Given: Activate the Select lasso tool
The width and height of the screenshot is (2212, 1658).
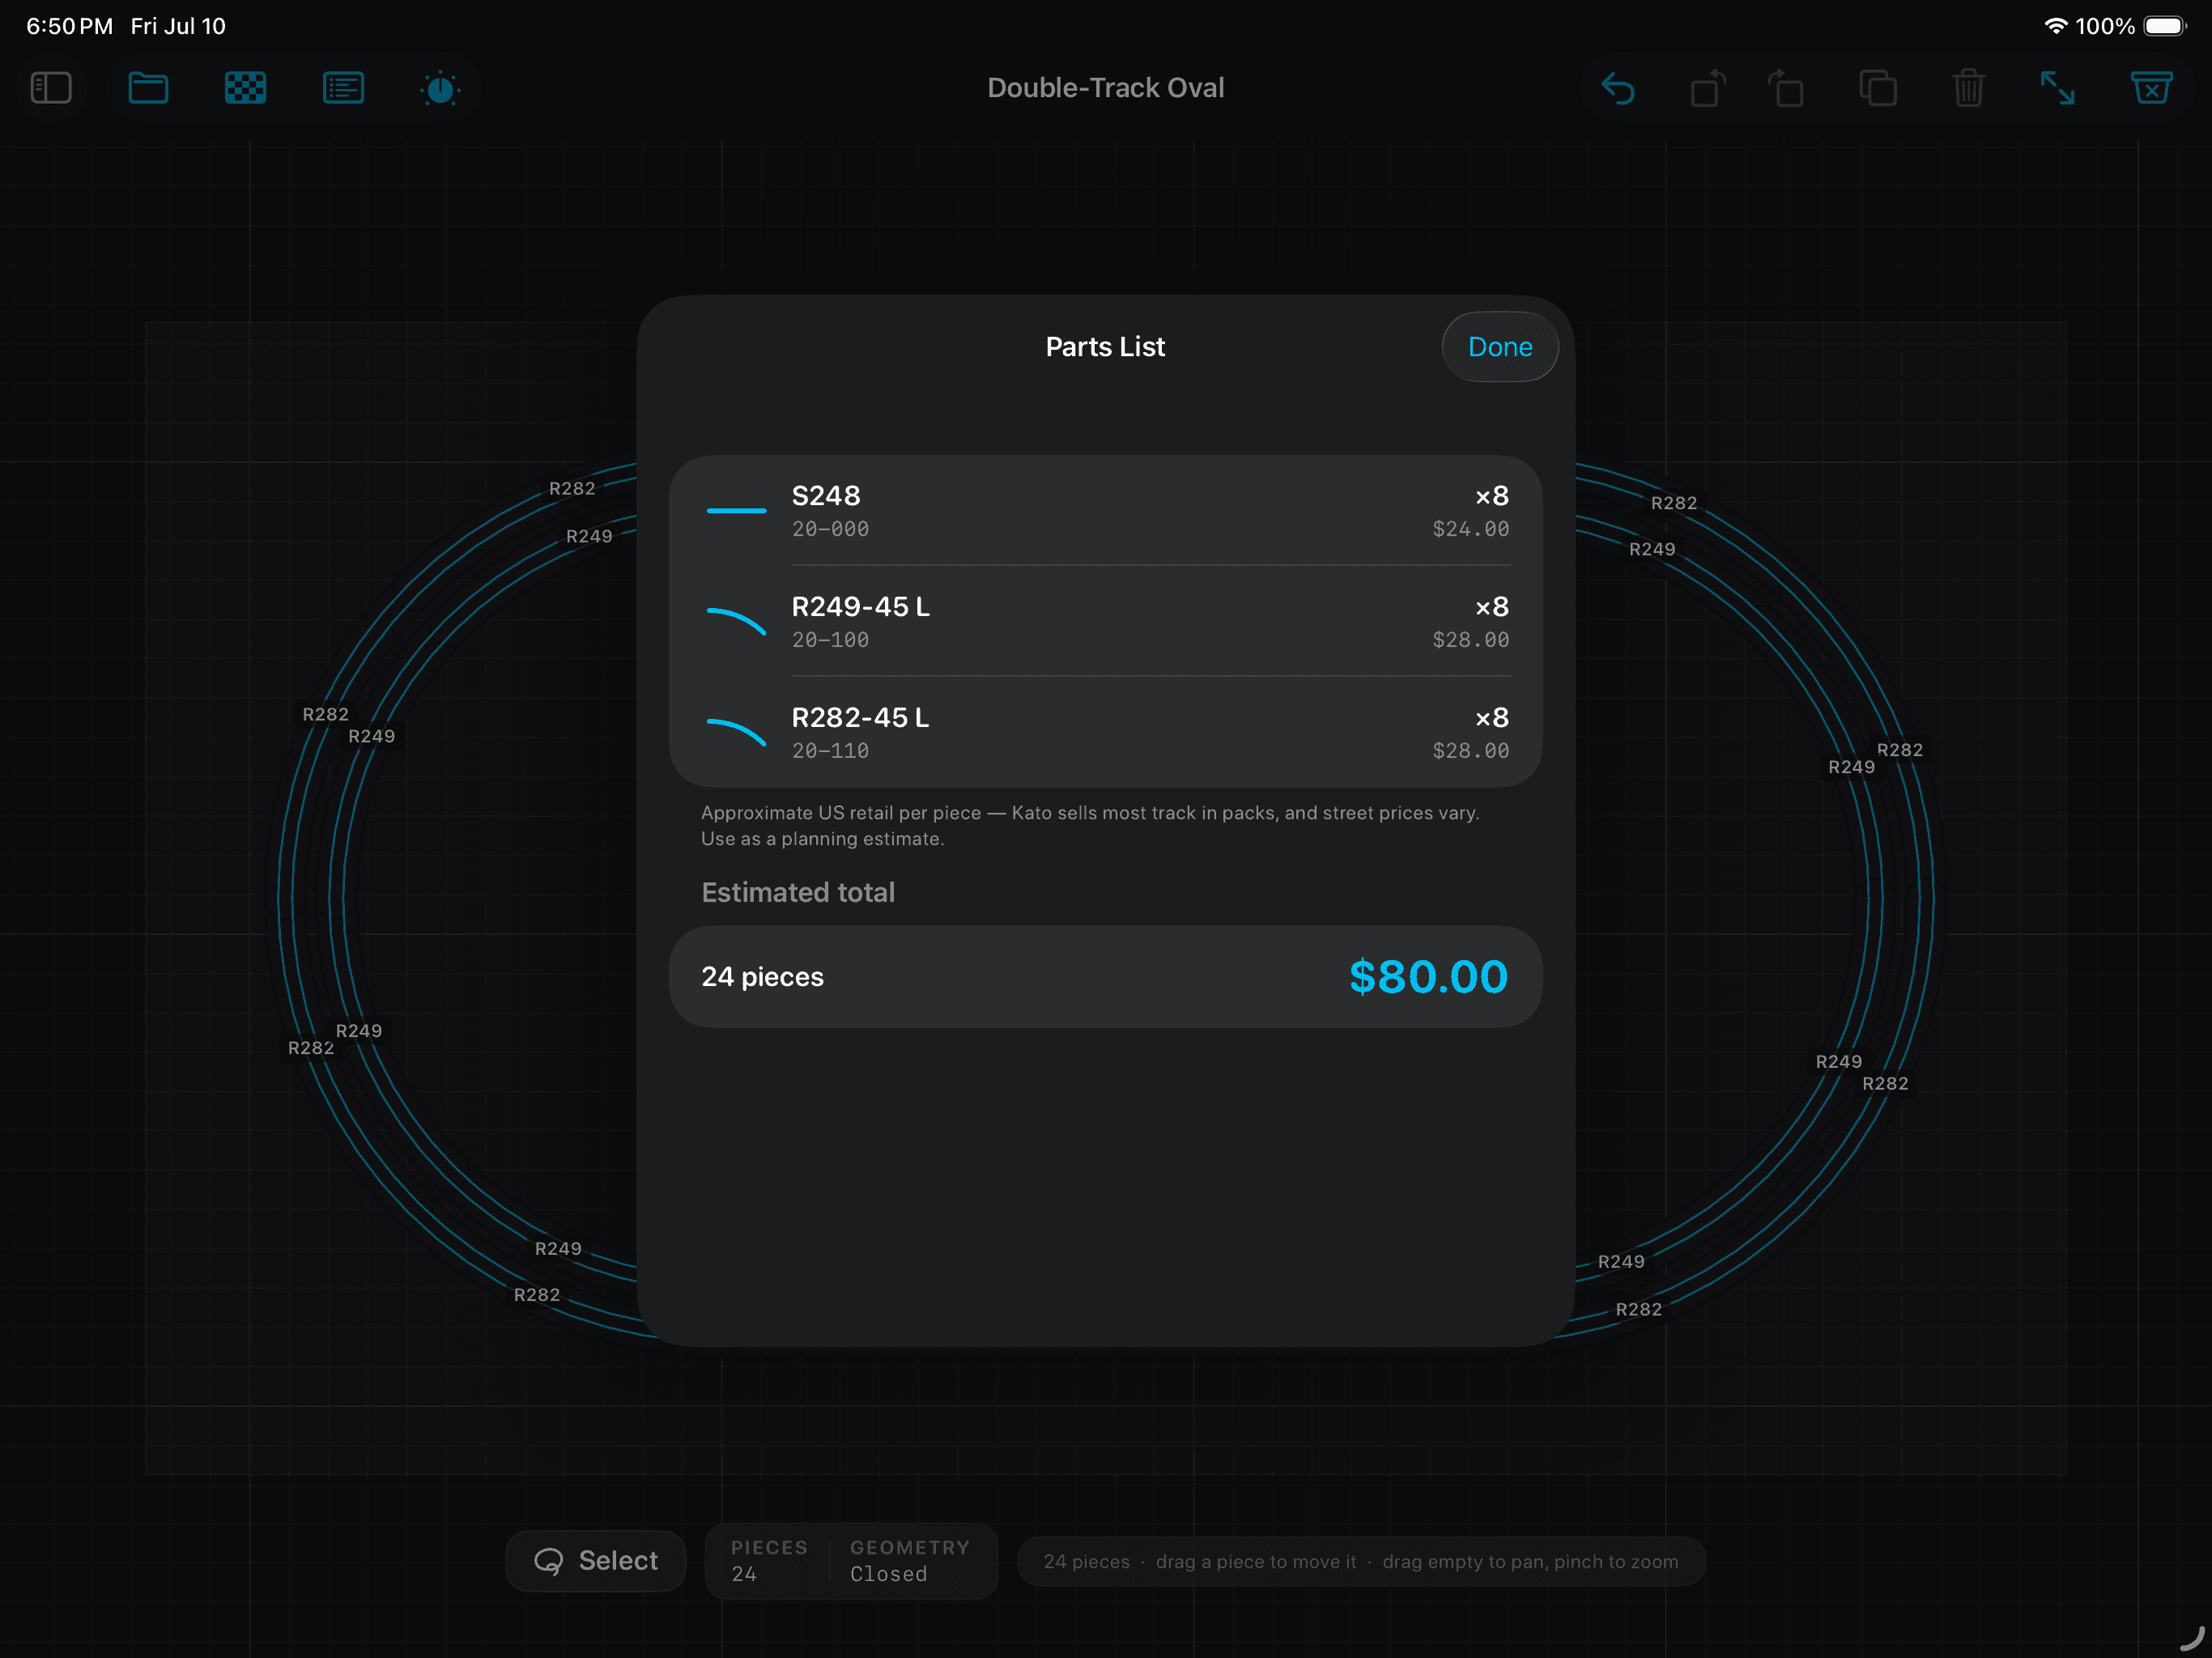Looking at the screenshot, I should [596, 1561].
